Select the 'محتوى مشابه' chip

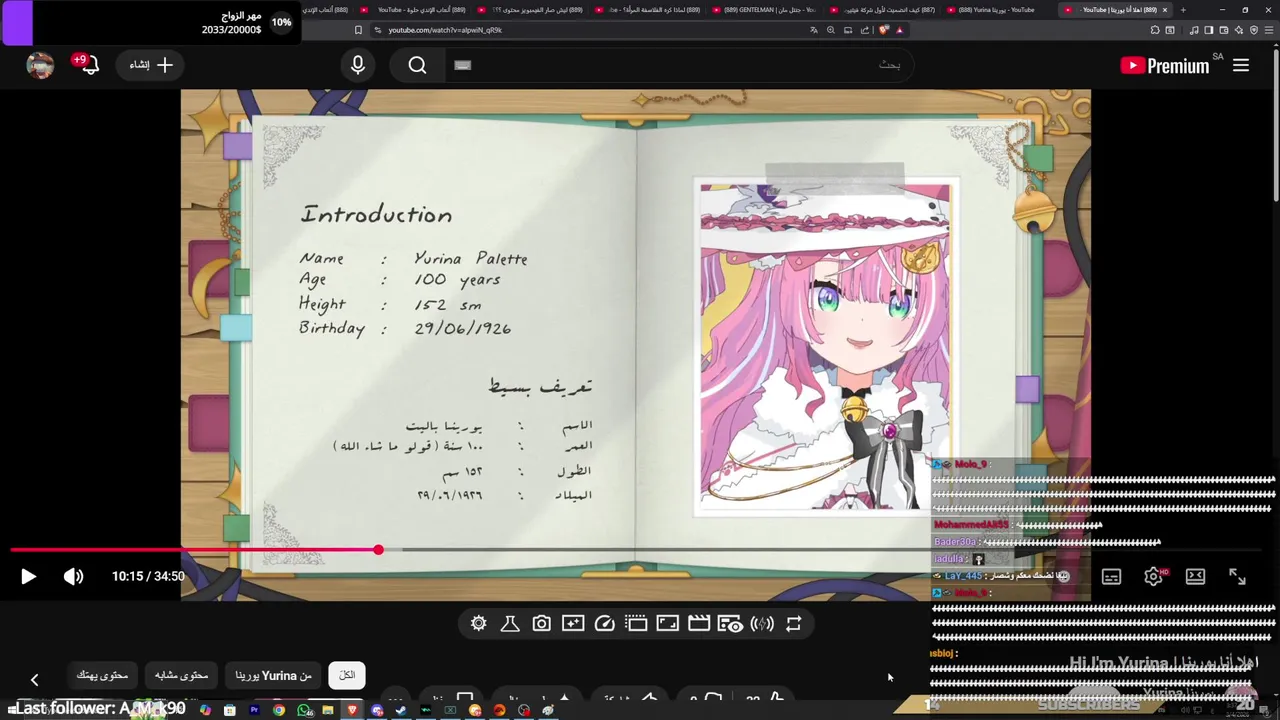pos(181,675)
